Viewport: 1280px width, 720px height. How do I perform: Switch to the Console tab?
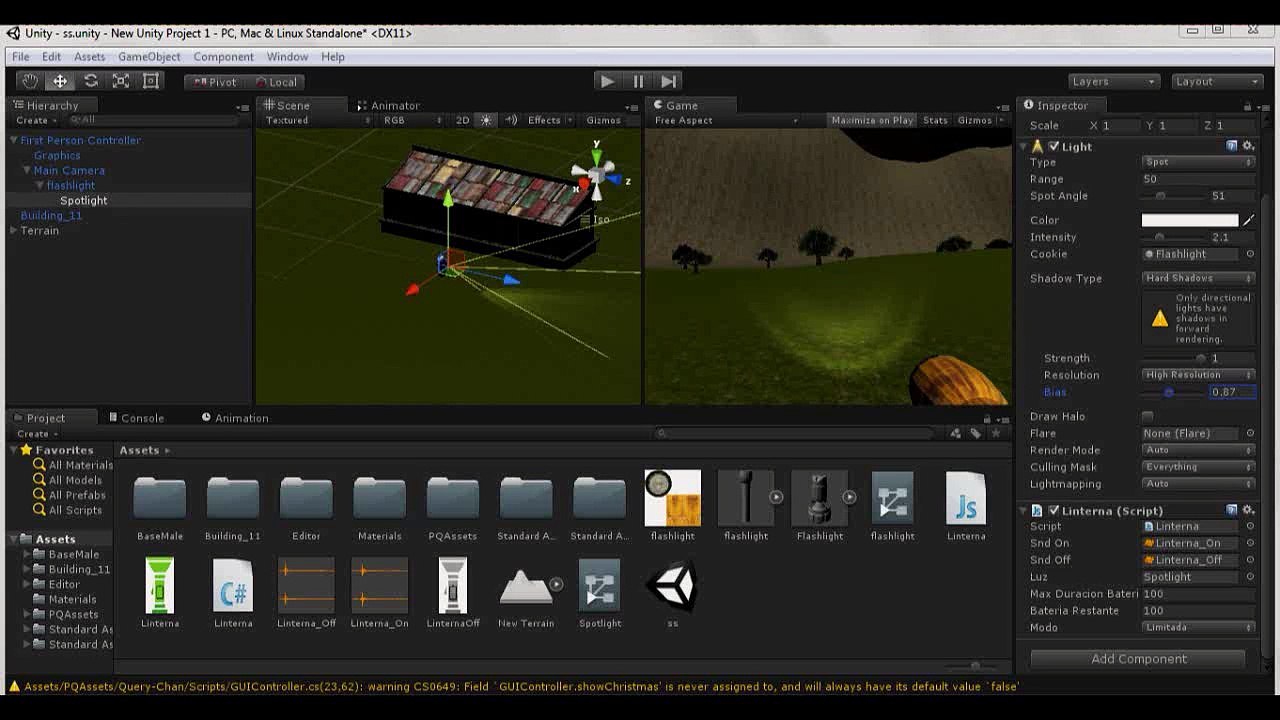pos(136,418)
